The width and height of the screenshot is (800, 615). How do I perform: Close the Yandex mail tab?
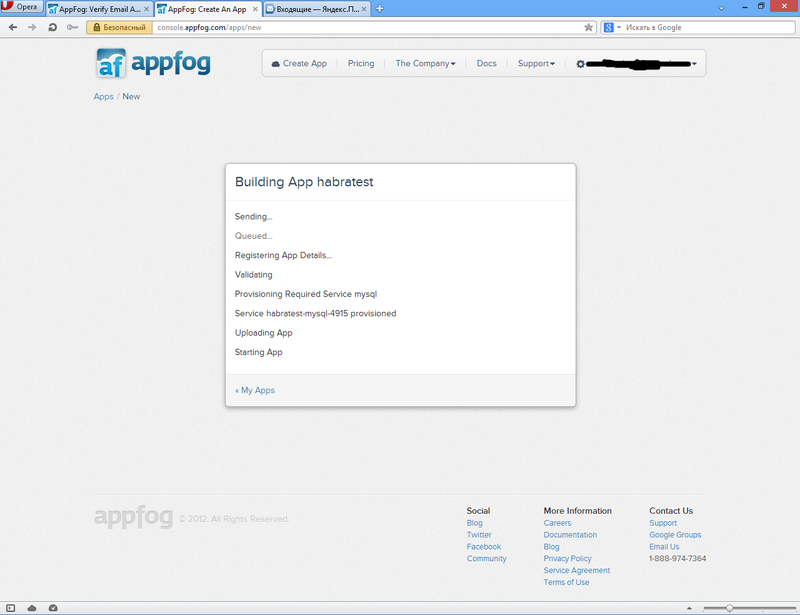364,9
